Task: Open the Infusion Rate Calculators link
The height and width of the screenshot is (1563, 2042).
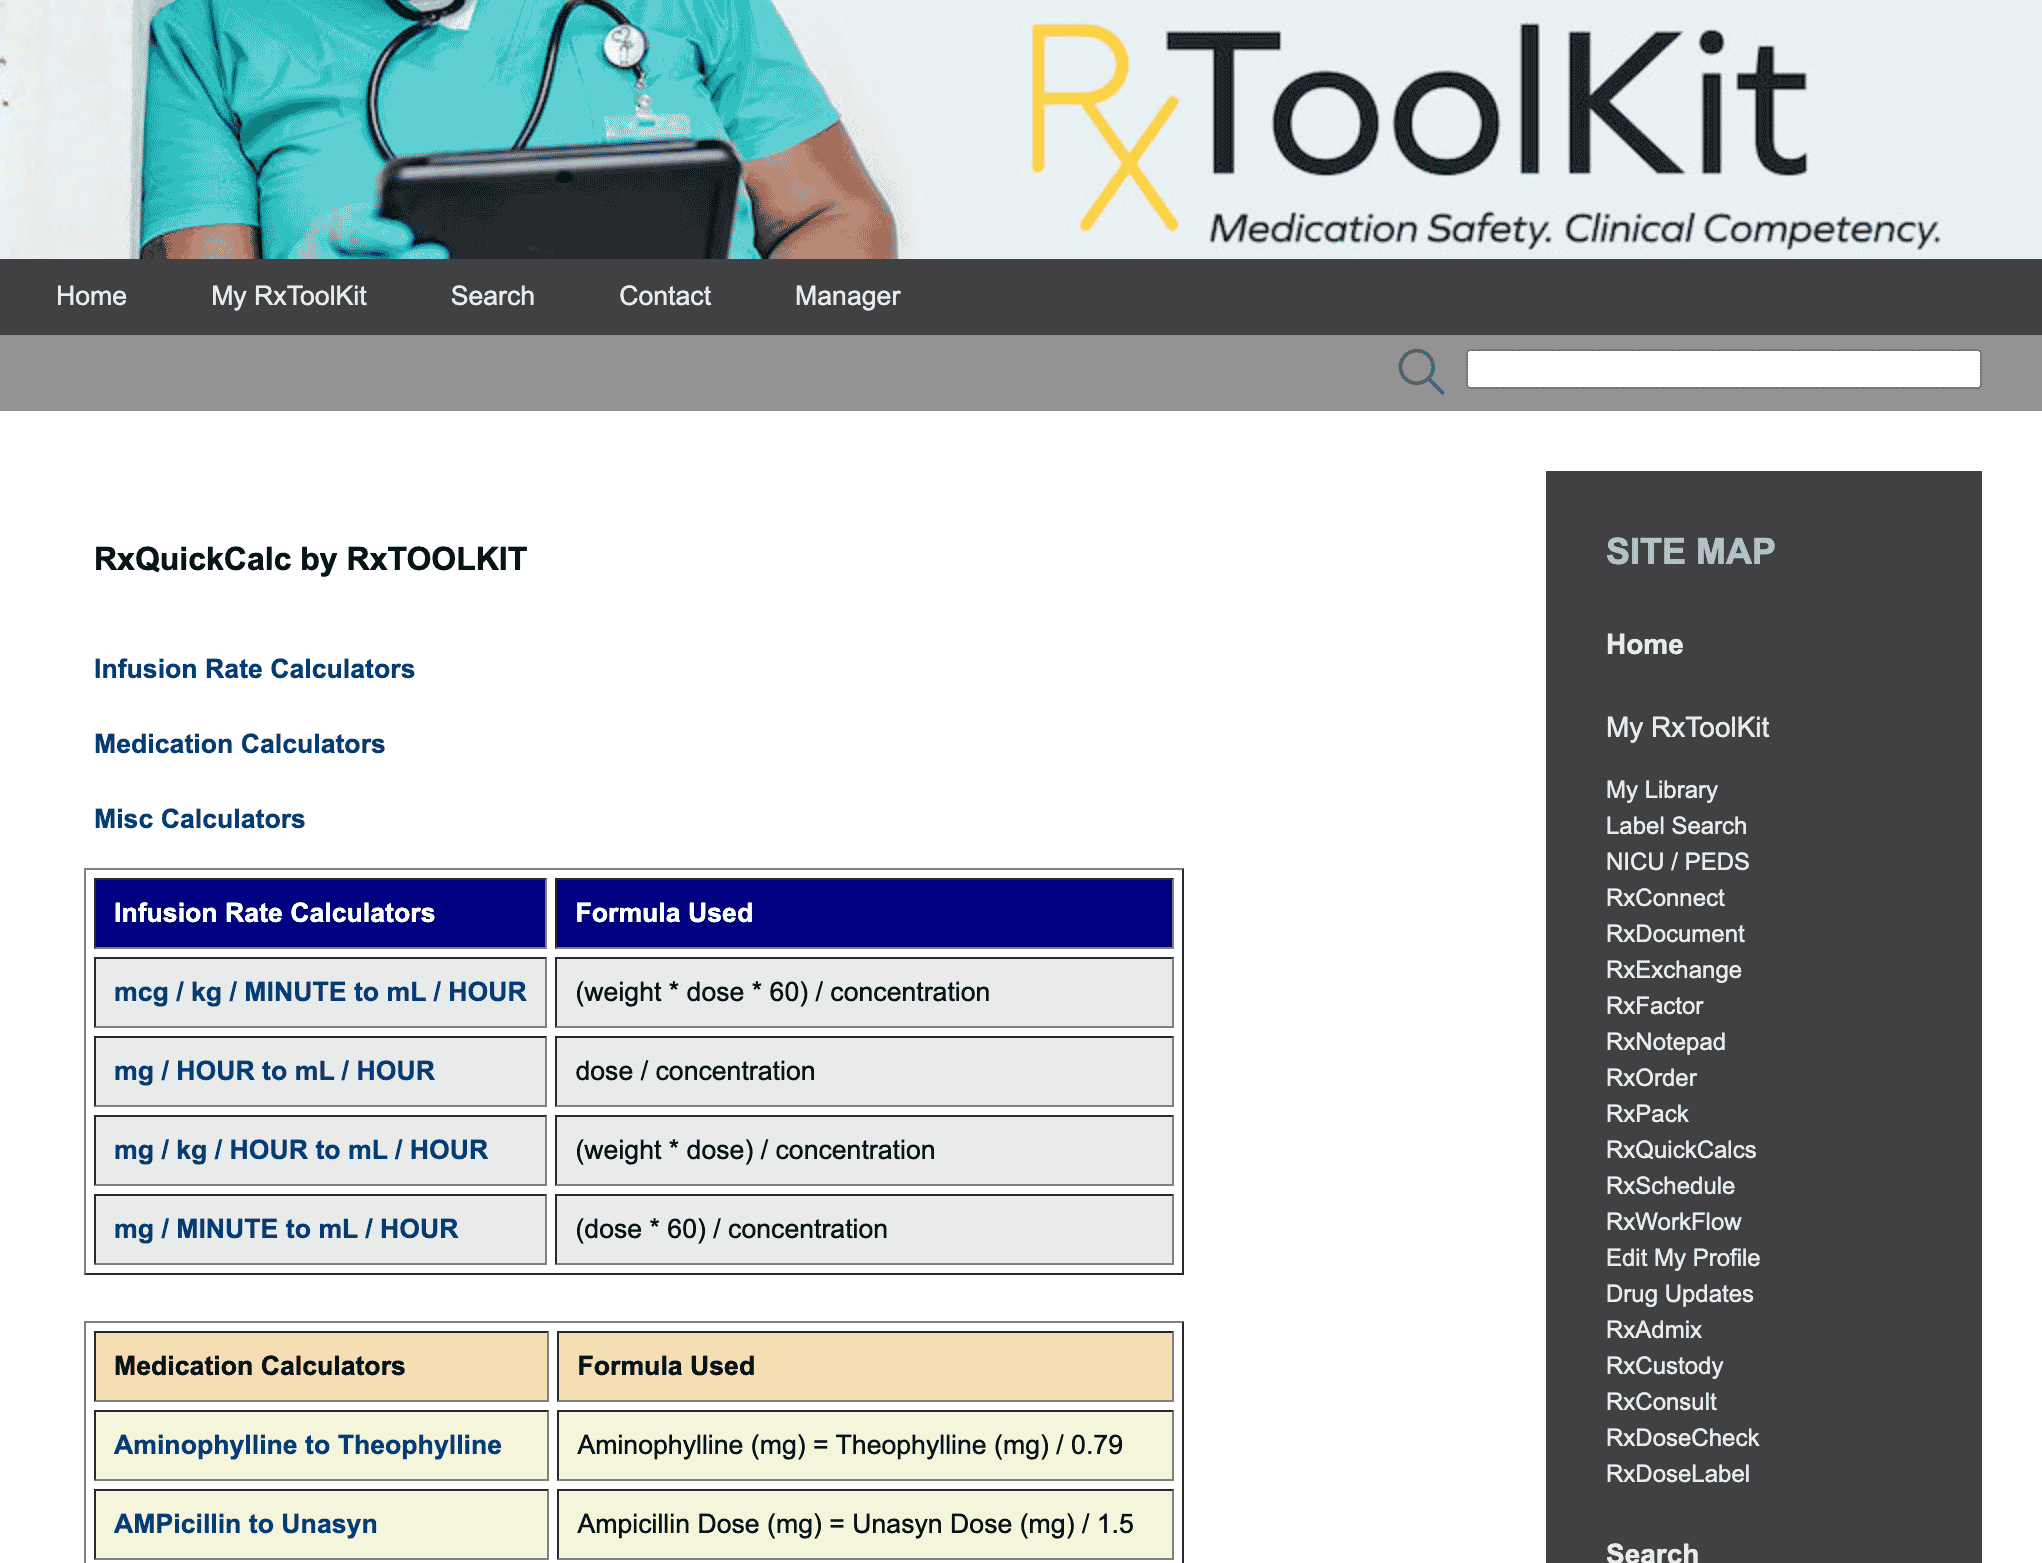Action: tap(255, 668)
